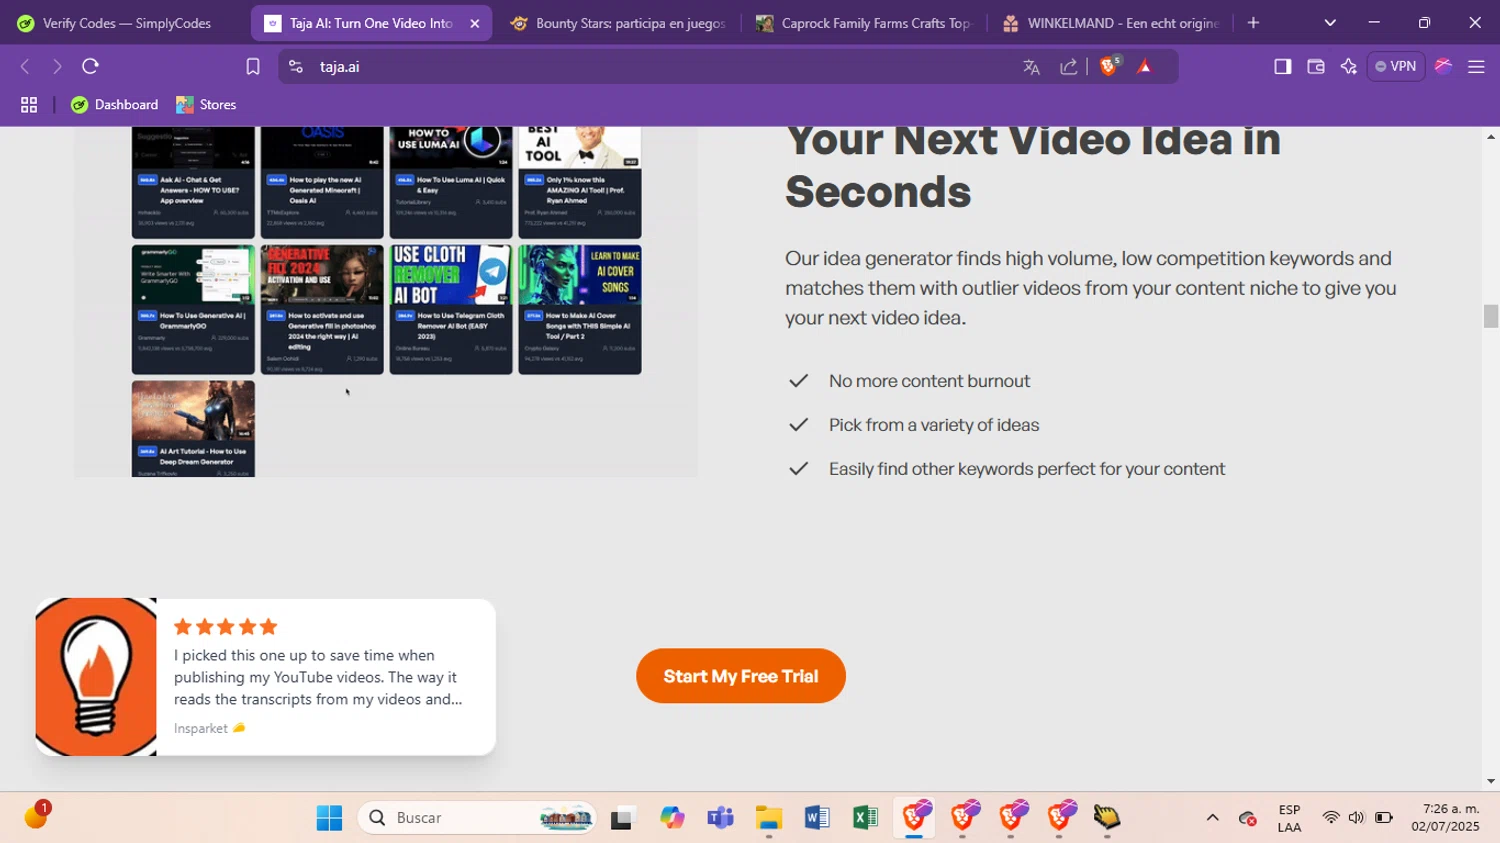Viewport: 1500px width, 843px height.
Task: Open the 'How to Make AI Cover Songs' card
Action: [580, 310]
